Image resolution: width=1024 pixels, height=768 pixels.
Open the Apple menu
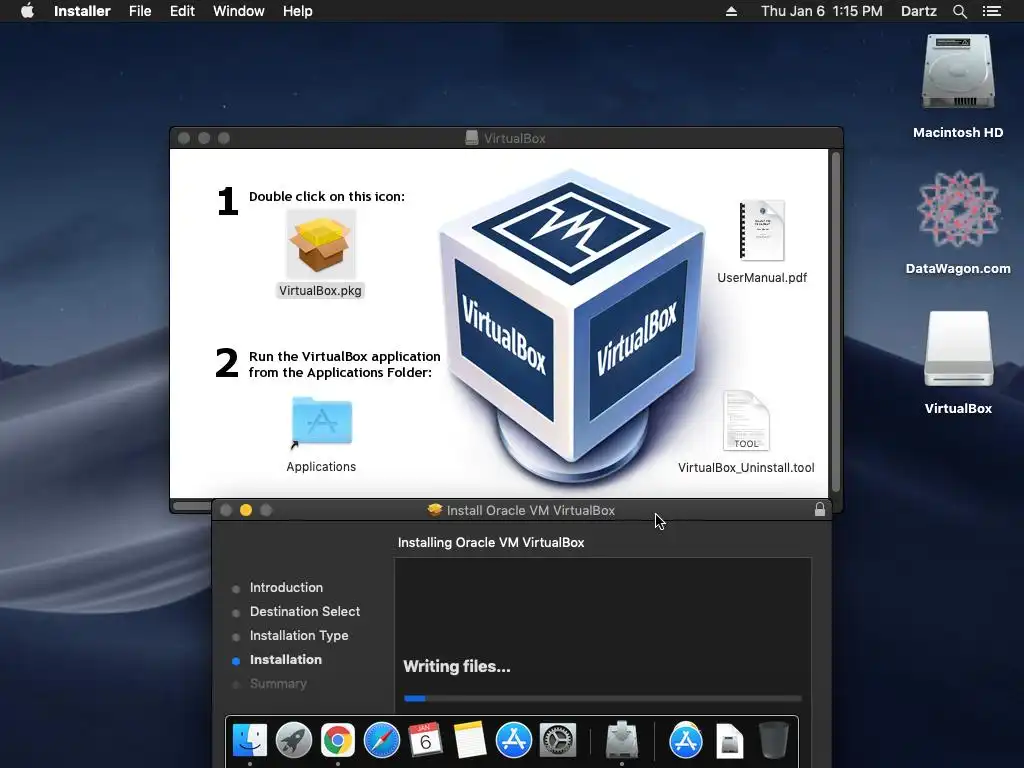click(x=27, y=11)
